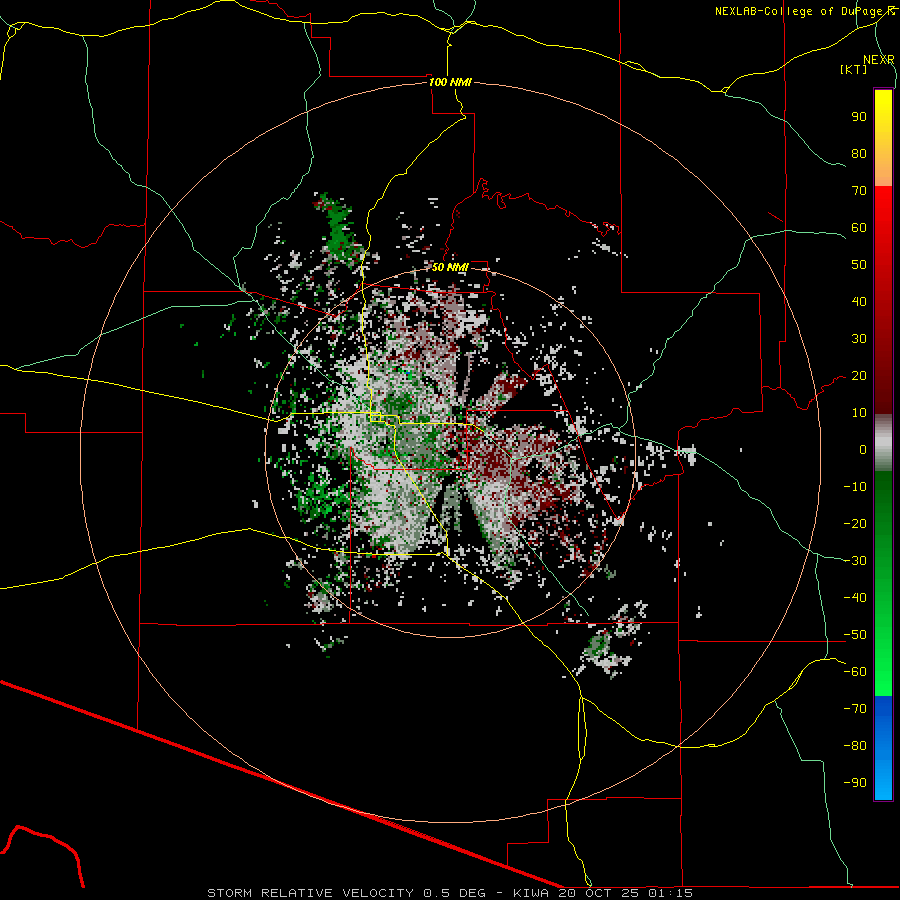Select the -80 knot scale label
The image size is (900, 900).
855,746
